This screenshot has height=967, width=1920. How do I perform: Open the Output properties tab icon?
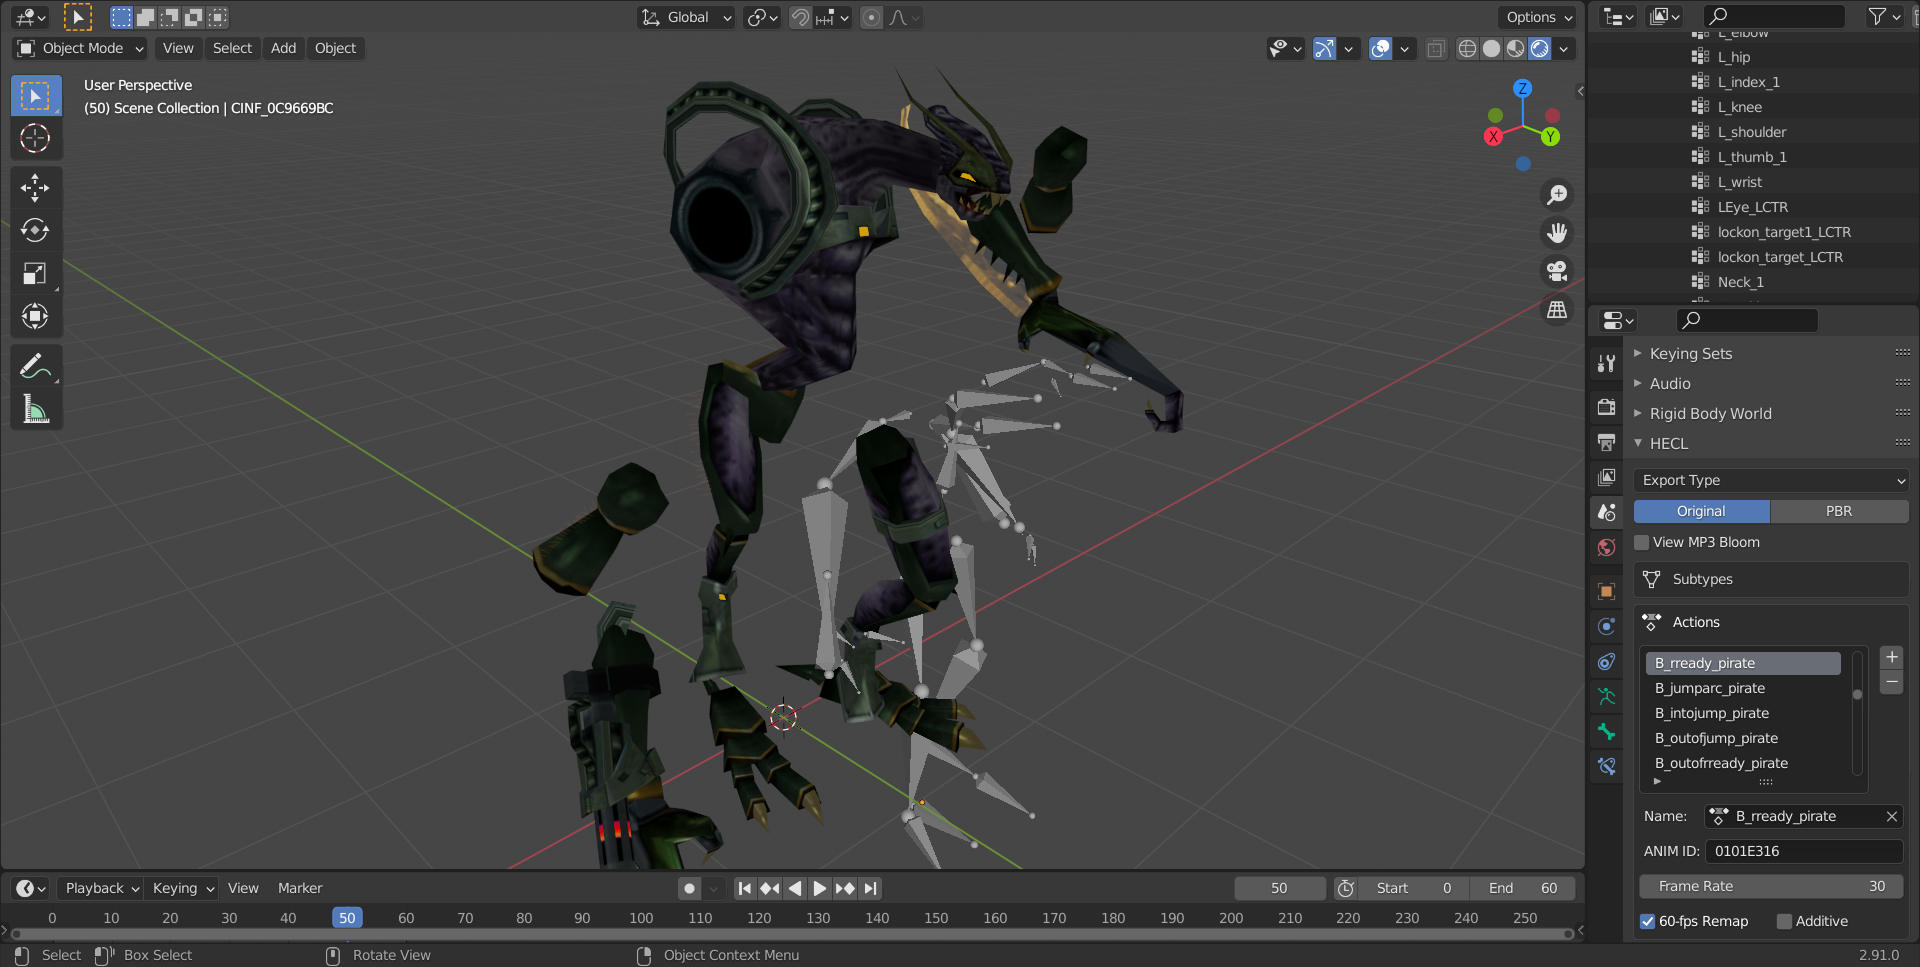coord(1607,441)
